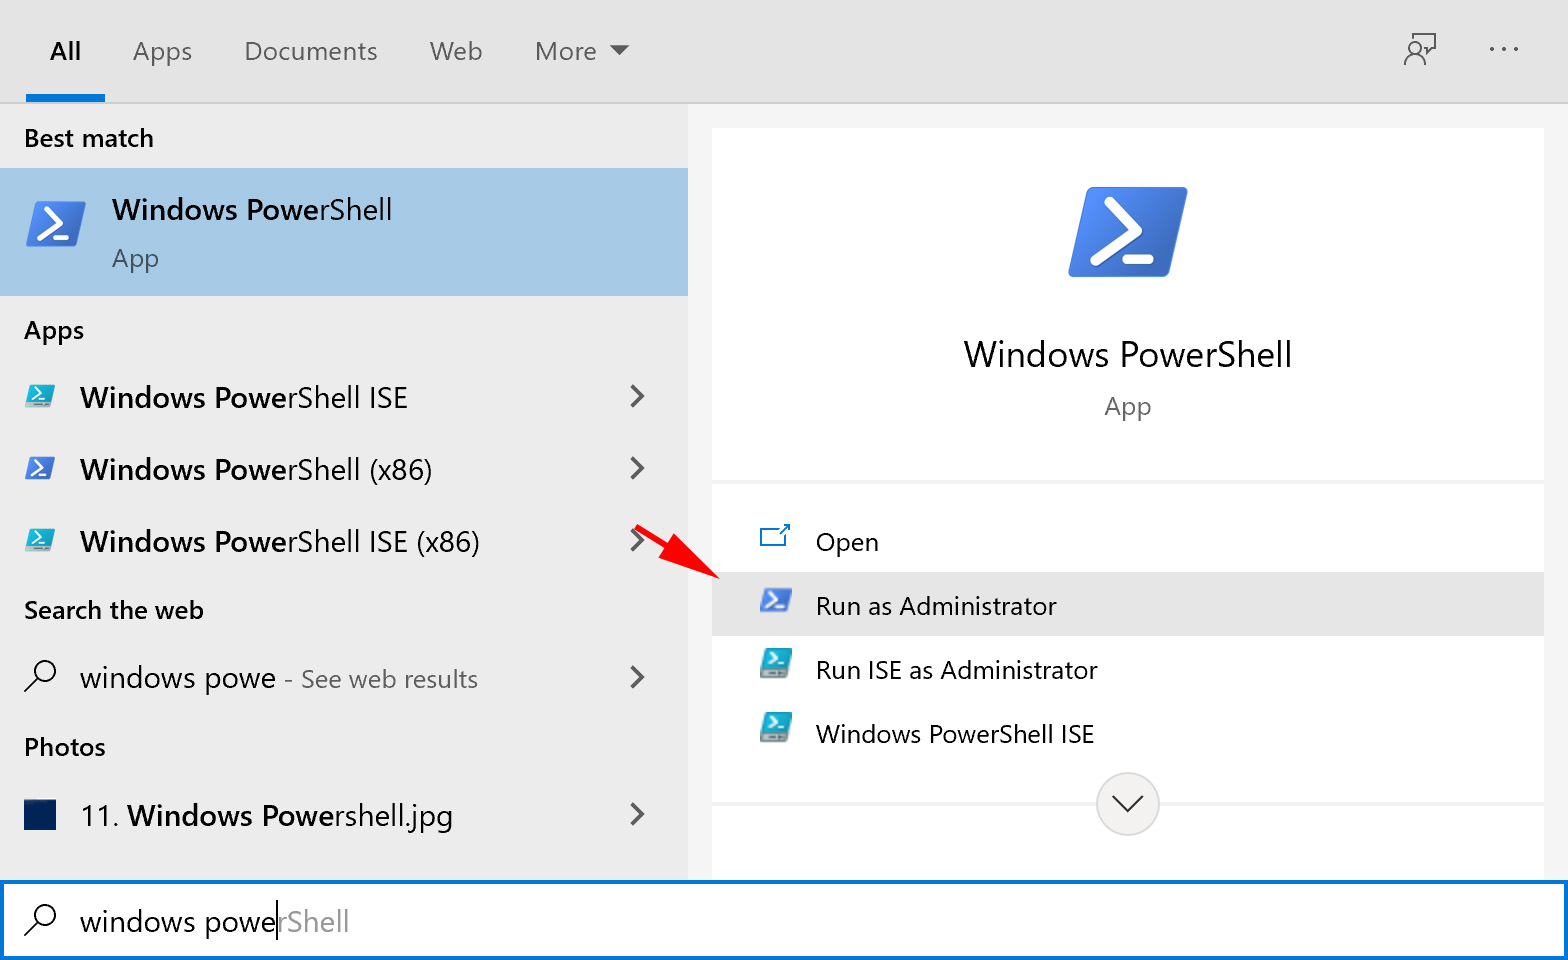The height and width of the screenshot is (960, 1568).
Task: Select Windows PowerShell ISE (x86) result
Action: pyautogui.click(x=344, y=541)
